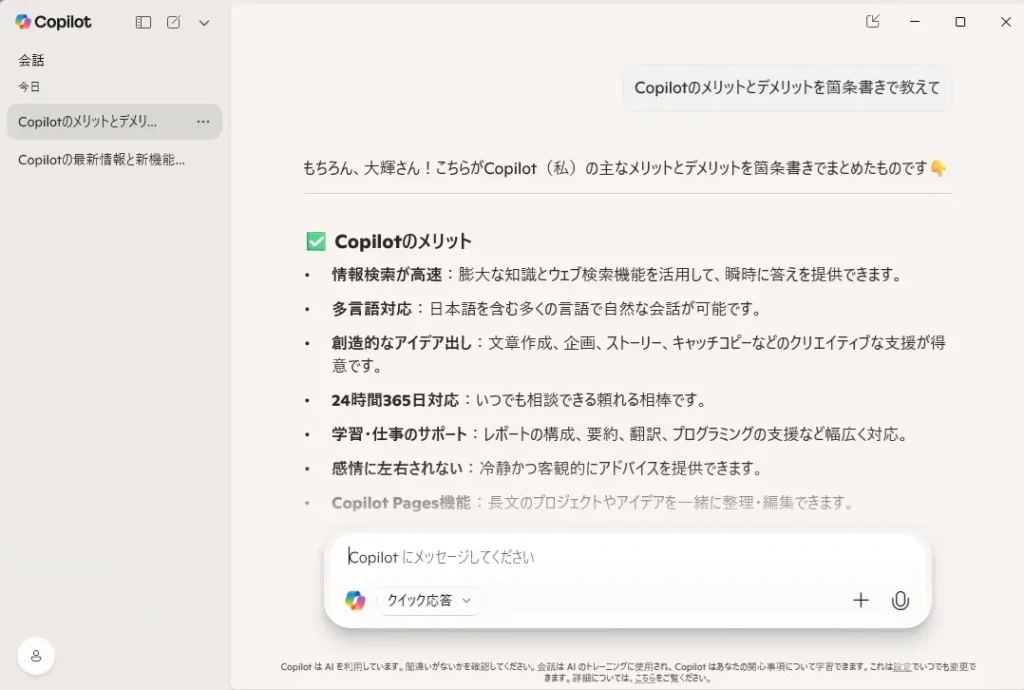
Task: Click the Copilot Pages機能 bullet text
Action: click(x=593, y=503)
